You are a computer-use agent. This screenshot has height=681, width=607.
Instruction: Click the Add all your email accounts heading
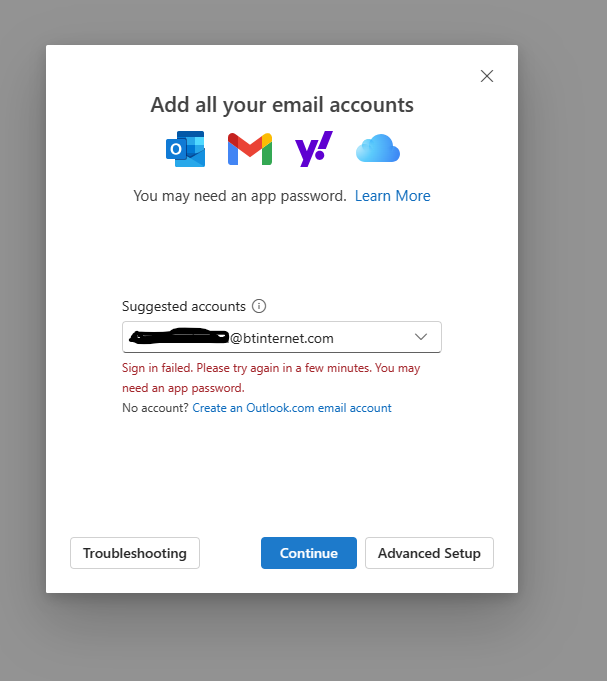click(x=282, y=105)
